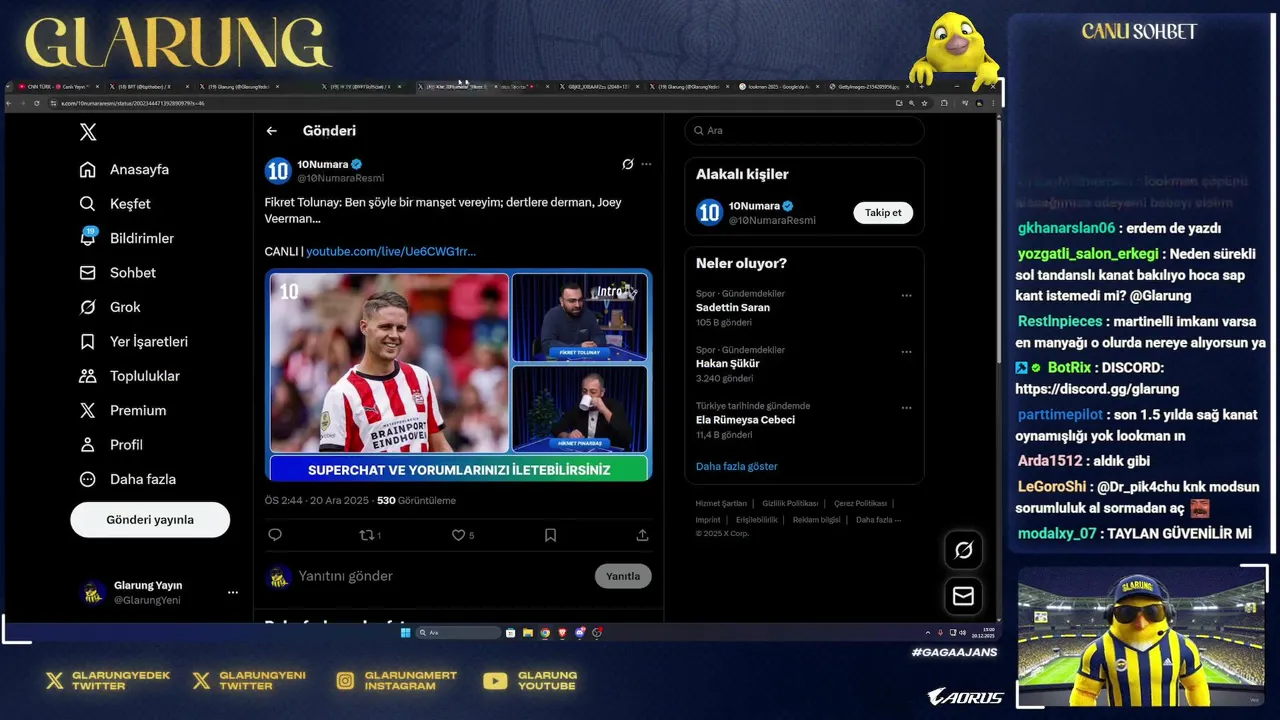The height and width of the screenshot is (720, 1280).
Task: Open three-dot menu on the 10Numara post
Action: [x=646, y=164]
